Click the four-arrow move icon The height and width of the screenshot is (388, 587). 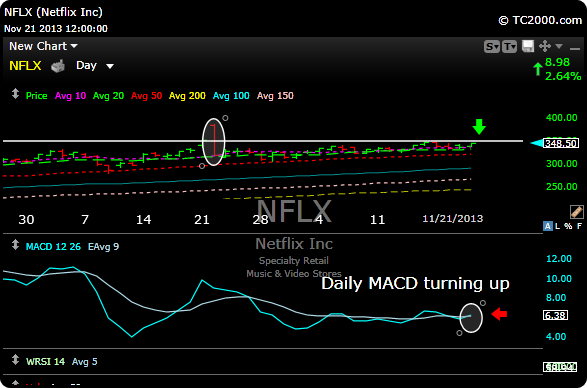tap(545, 46)
